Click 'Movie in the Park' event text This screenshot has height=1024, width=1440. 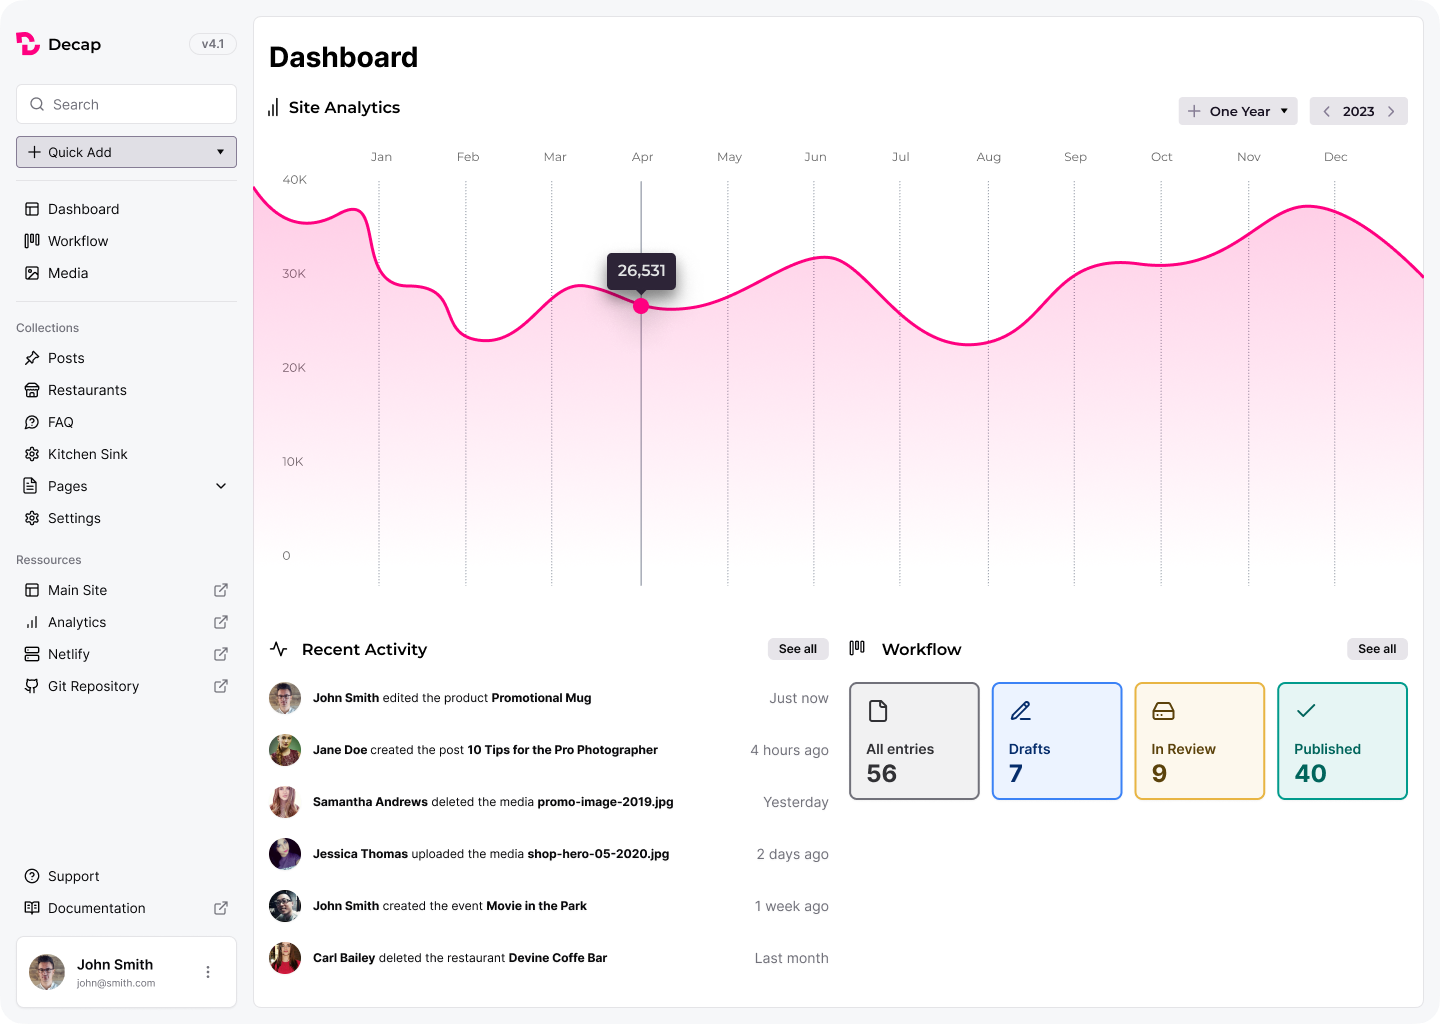click(536, 906)
